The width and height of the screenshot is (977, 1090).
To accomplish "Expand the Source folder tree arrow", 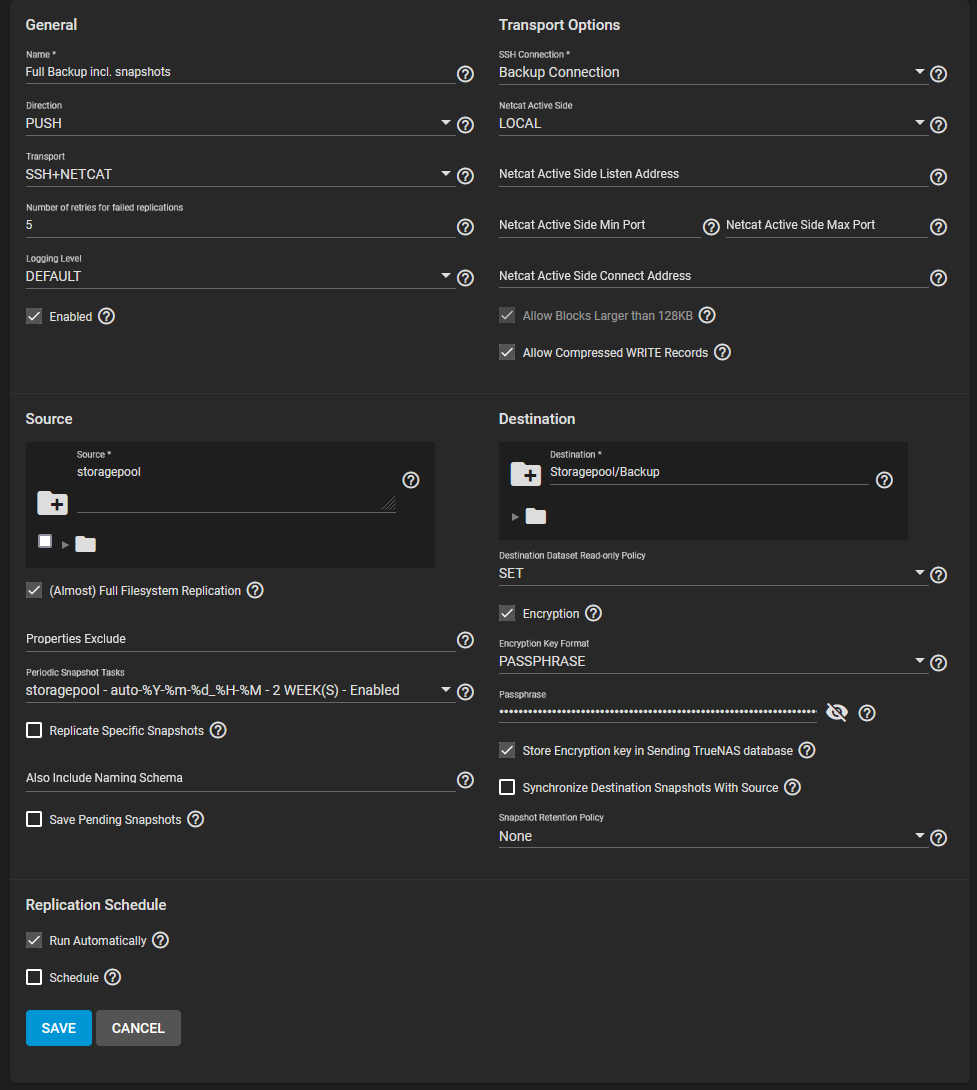I will pos(66,544).
